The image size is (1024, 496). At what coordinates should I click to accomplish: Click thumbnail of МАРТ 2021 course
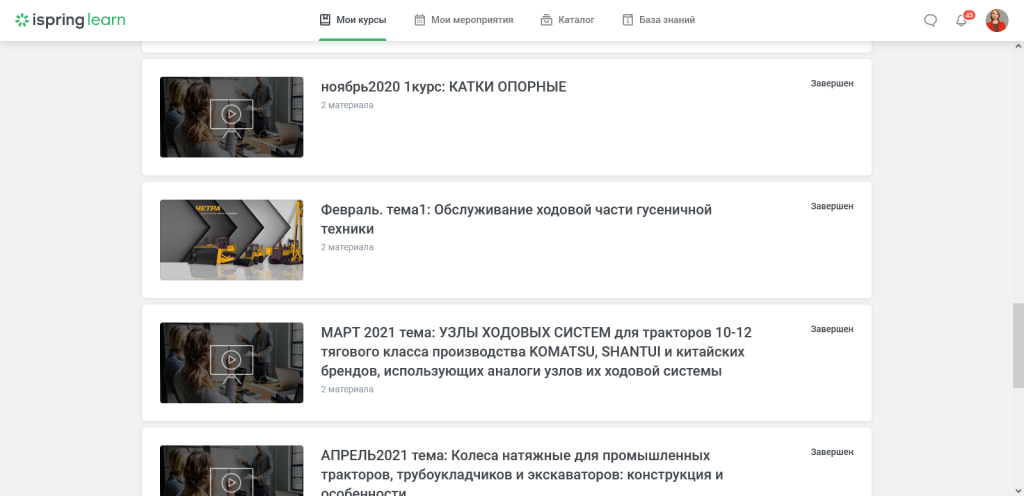tap(231, 362)
